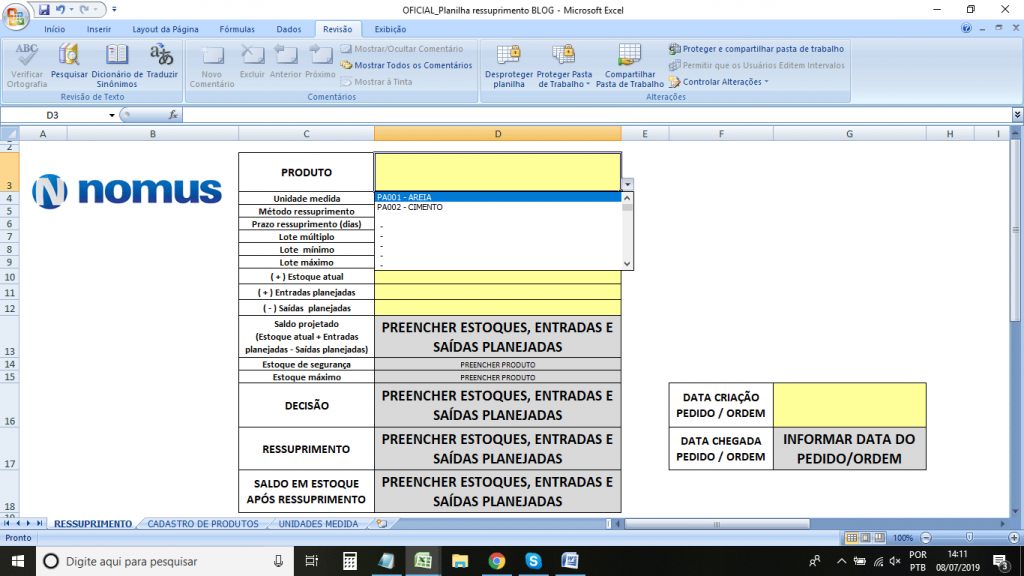Switch to the Fórmulas ribbon tab
The height and width of the screenshot is (576, 1024).
point(236,30)
